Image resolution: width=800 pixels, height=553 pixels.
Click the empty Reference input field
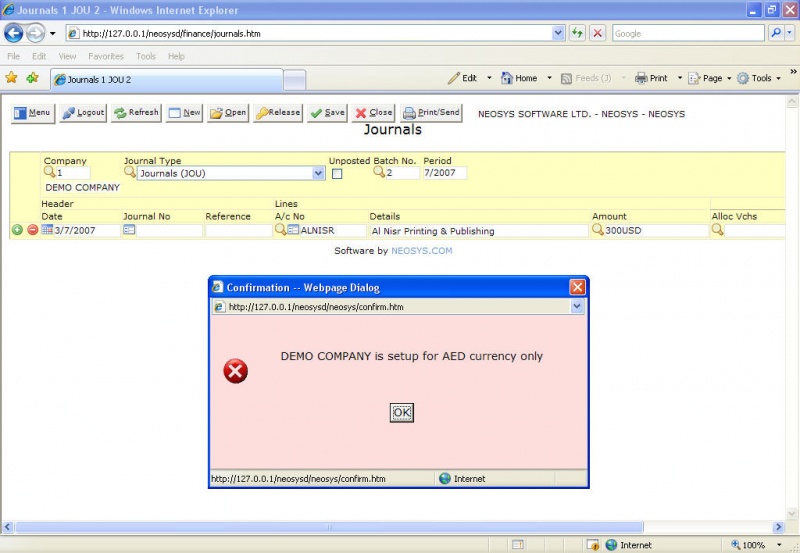[x=238, y=231]
